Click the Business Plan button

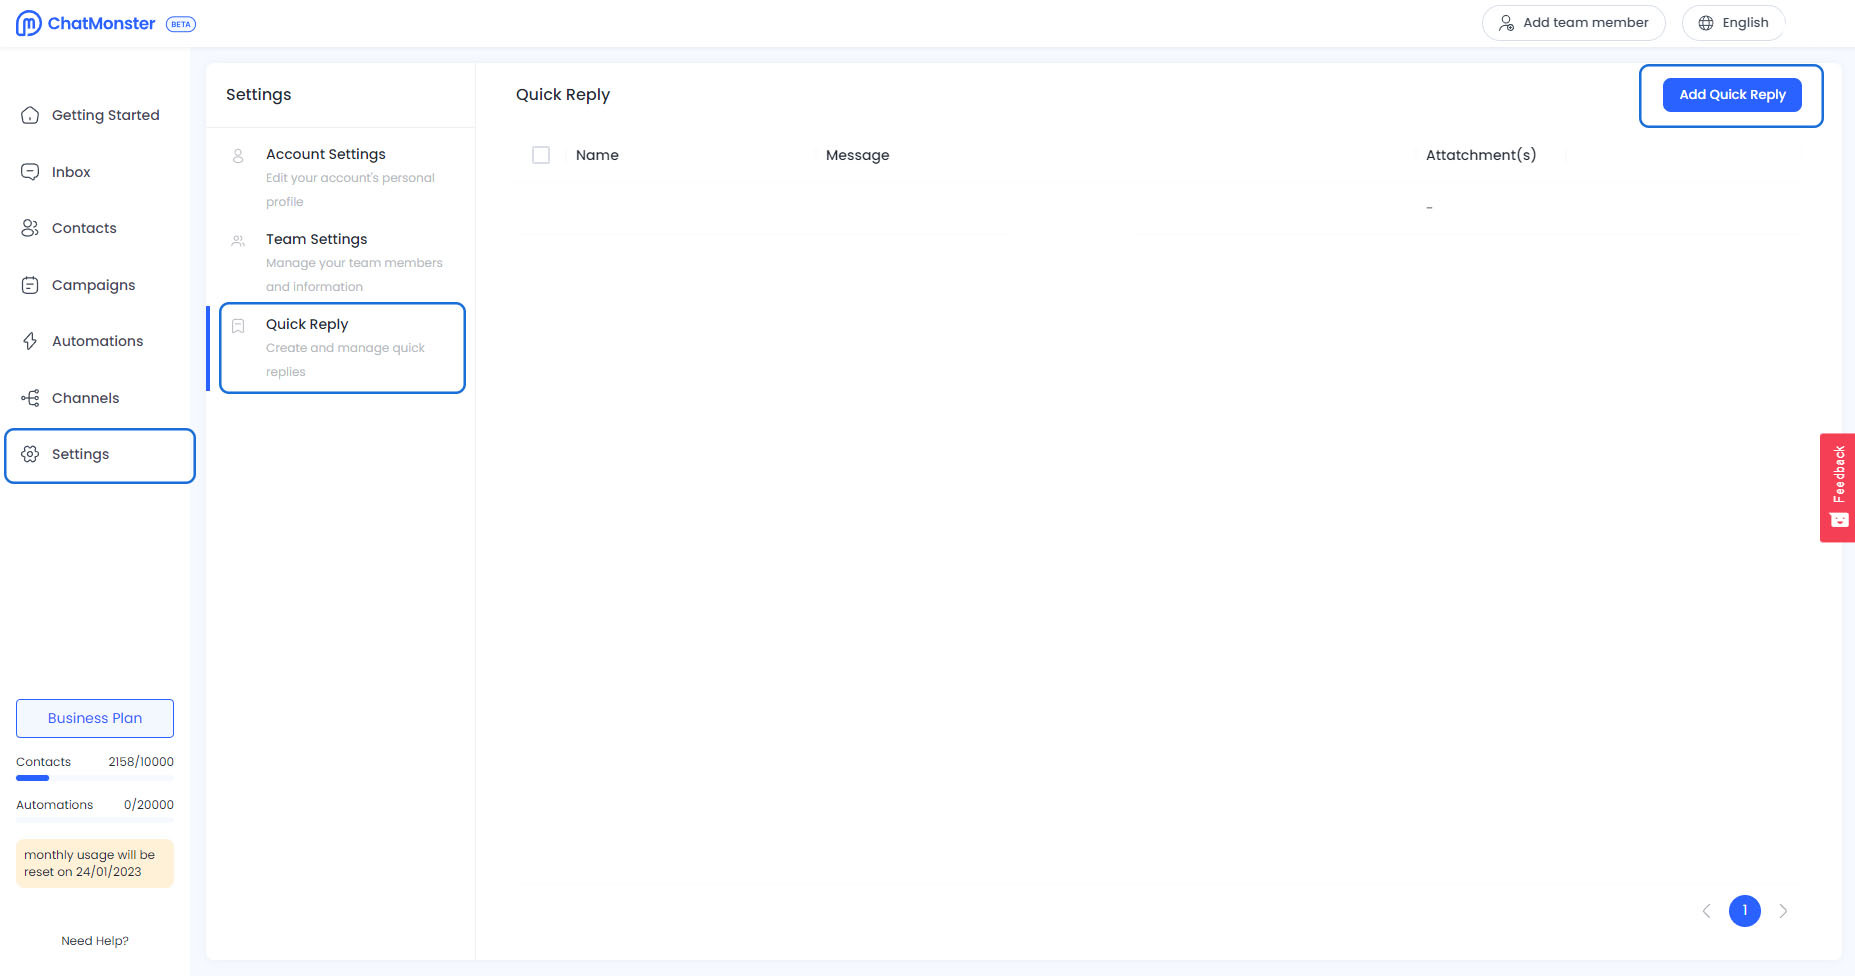pyautogui.click(x=95, y=718)
